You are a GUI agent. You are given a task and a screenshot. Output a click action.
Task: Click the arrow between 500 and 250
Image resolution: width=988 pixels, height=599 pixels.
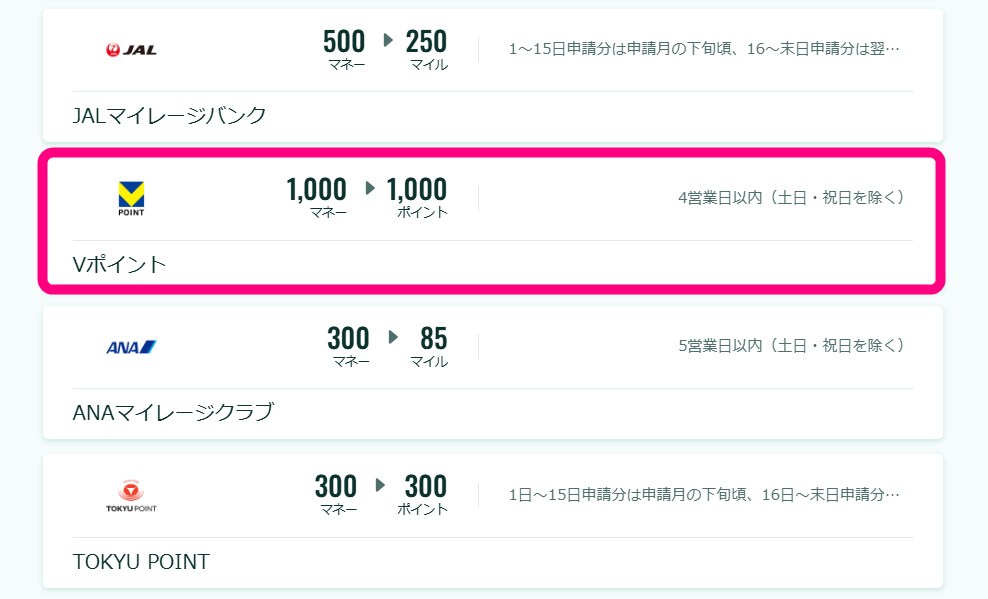(x=388, y=40)
